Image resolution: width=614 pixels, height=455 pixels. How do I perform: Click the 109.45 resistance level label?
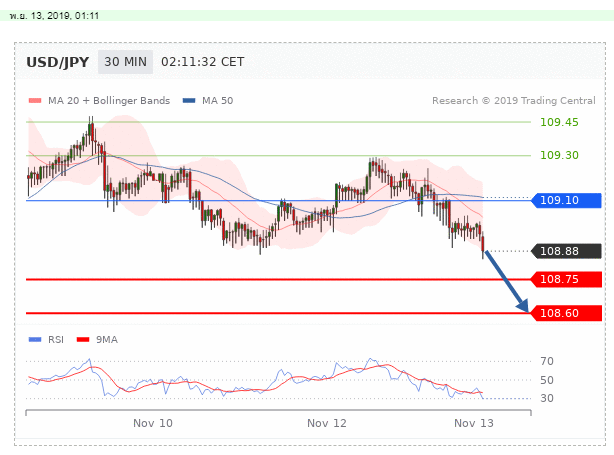click(x=559, y=122)
